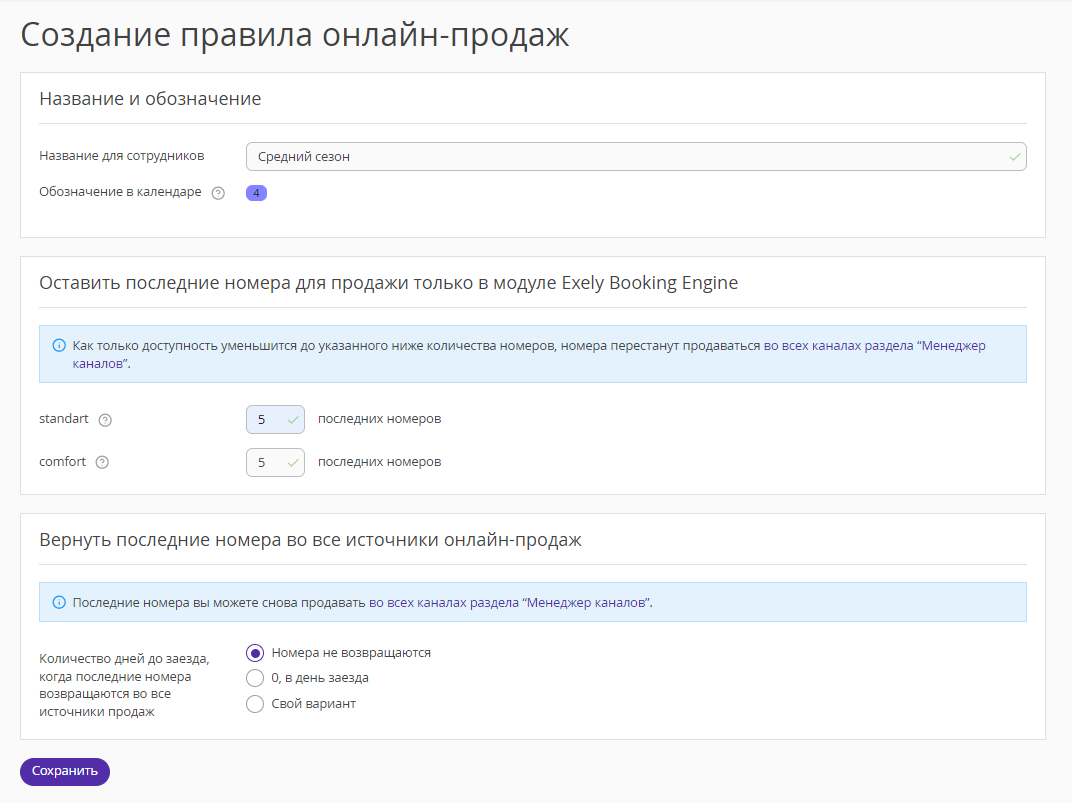Select 0, в день заезда radio option
Screen dimensions: 1072x803
point(255,678)
